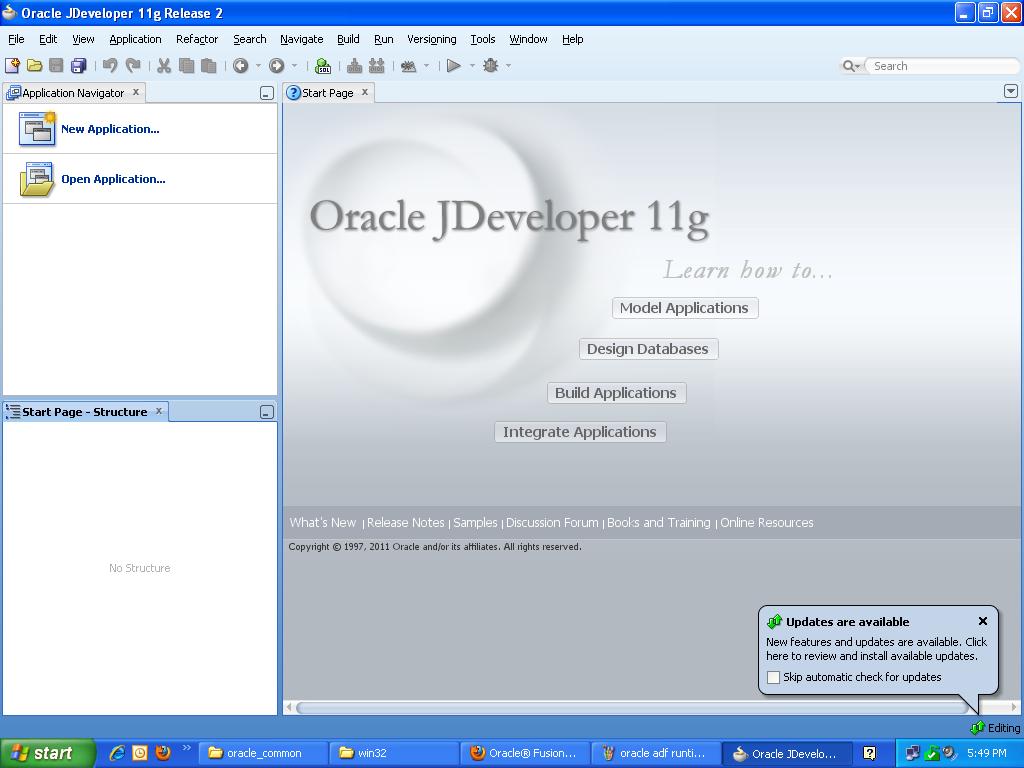1024x768 pixels.
Task: Expand the Back history dropdown arrow
Action: [258, 65]
